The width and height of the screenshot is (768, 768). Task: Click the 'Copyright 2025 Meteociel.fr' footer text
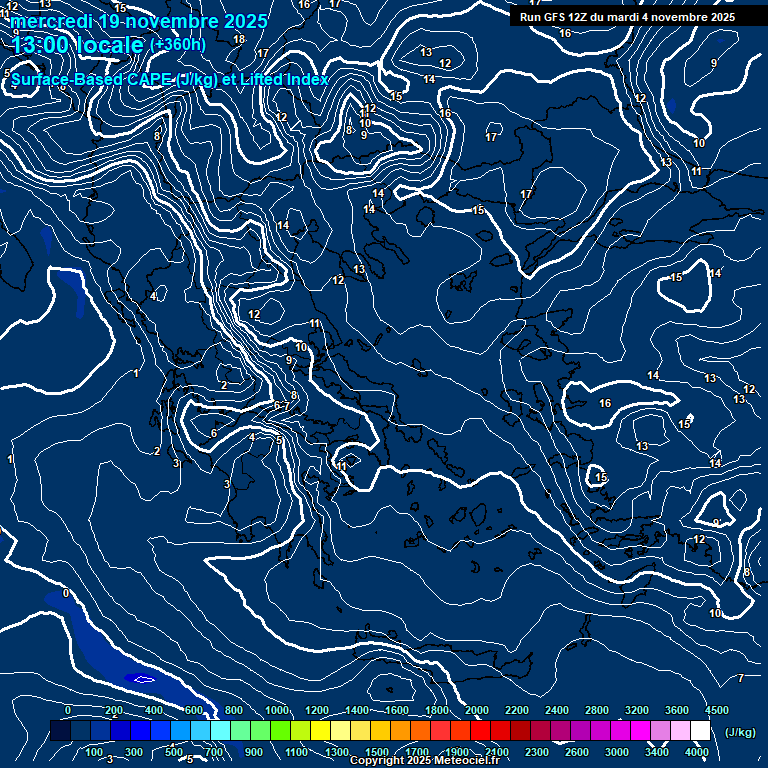pyautogui.click(x=425, y=760)
